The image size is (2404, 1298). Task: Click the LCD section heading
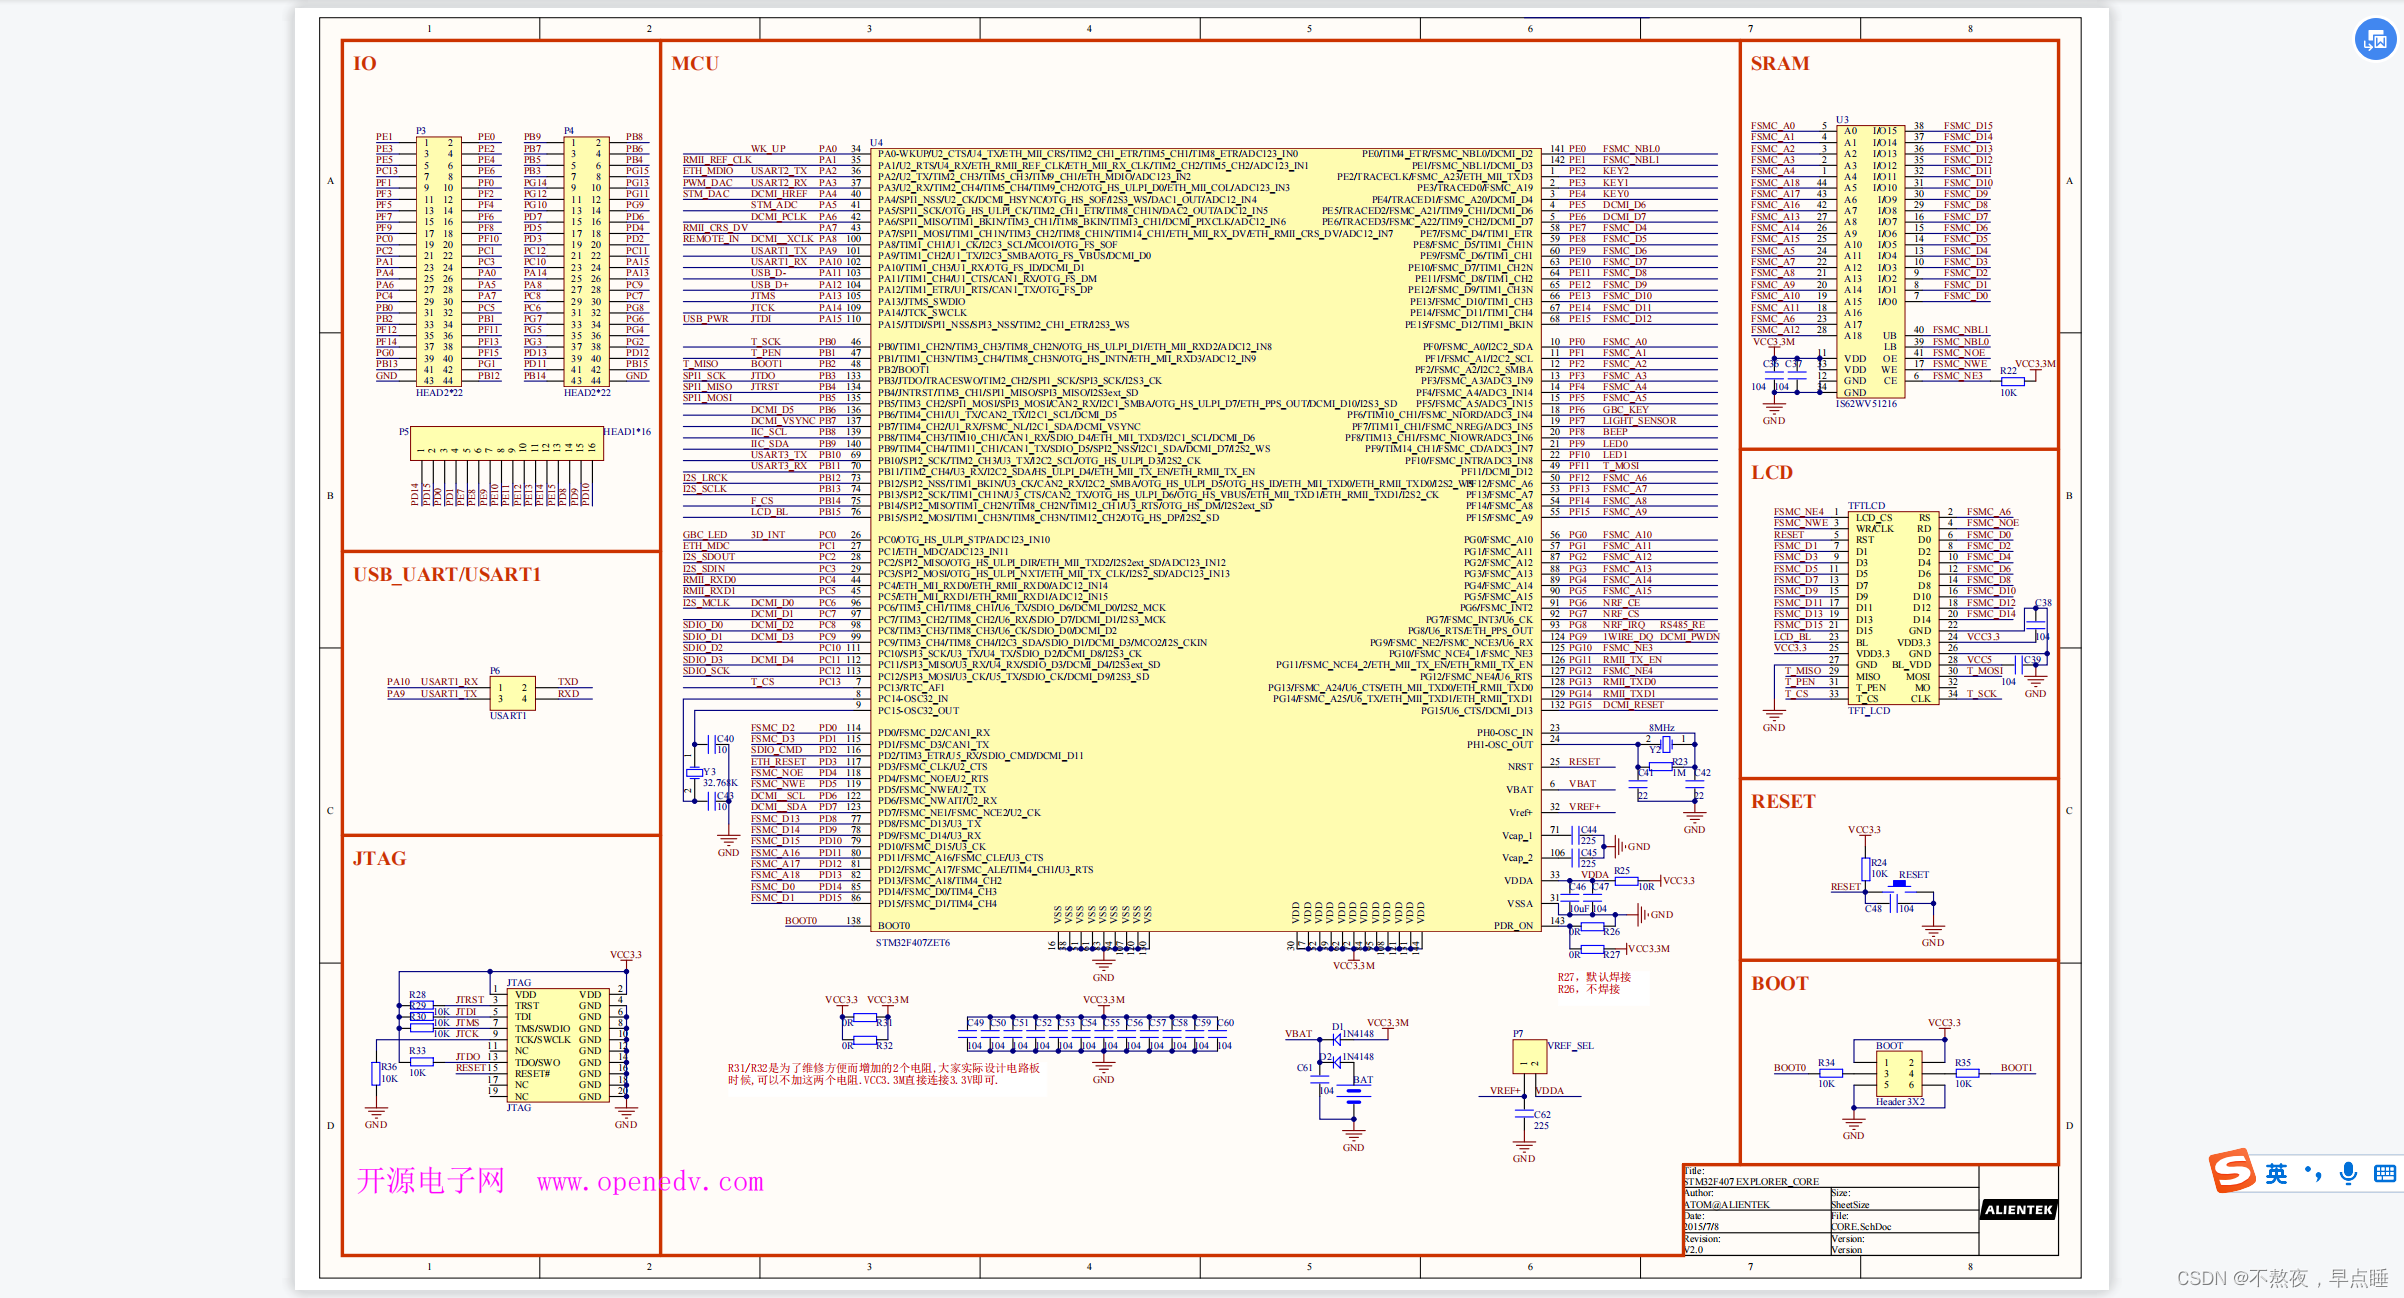pos(1771,472)
